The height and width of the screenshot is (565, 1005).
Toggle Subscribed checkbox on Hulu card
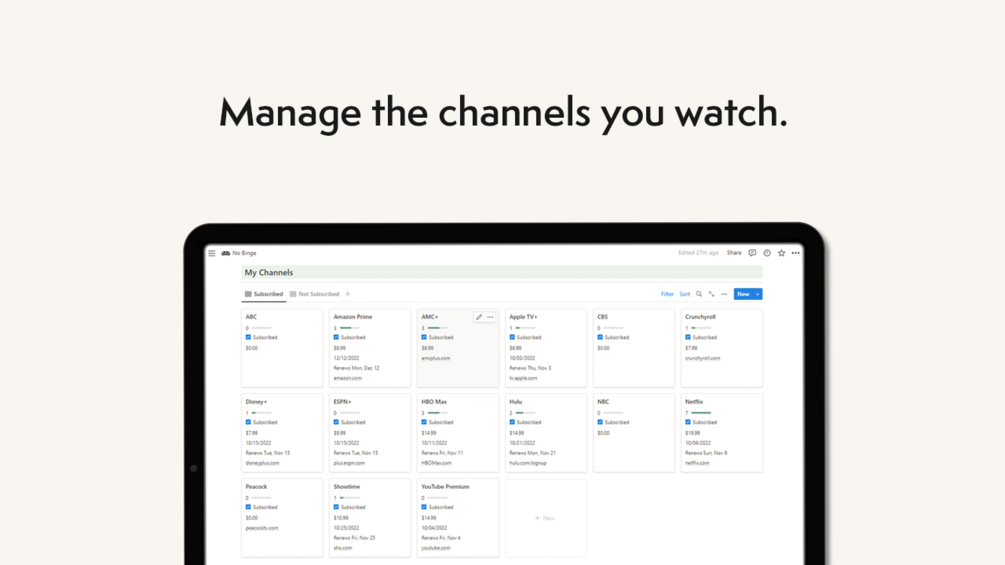[512, 422]
